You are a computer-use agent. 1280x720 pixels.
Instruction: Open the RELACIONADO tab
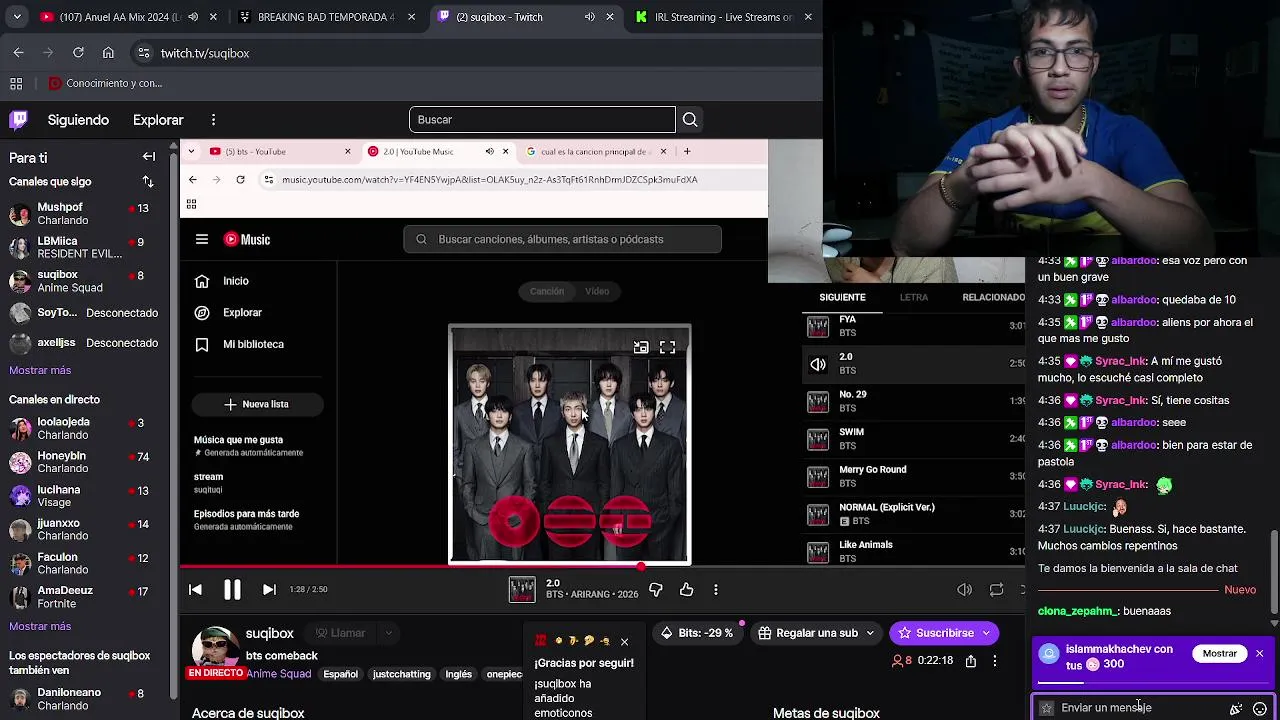(993, 297)
